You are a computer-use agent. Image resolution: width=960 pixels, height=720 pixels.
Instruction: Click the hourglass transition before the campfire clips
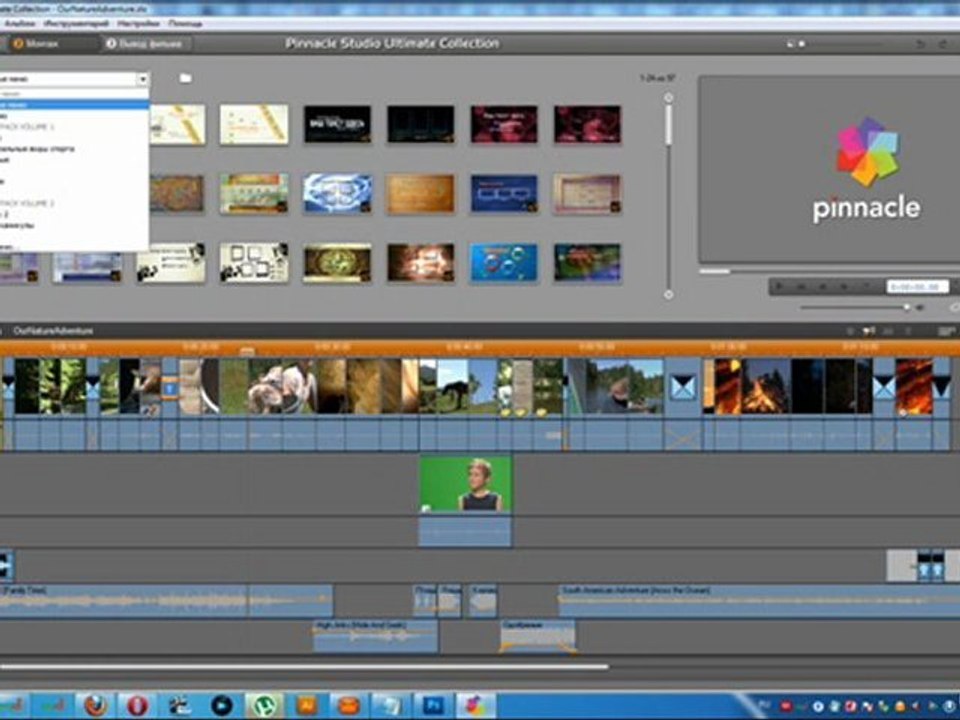point(683,387)
